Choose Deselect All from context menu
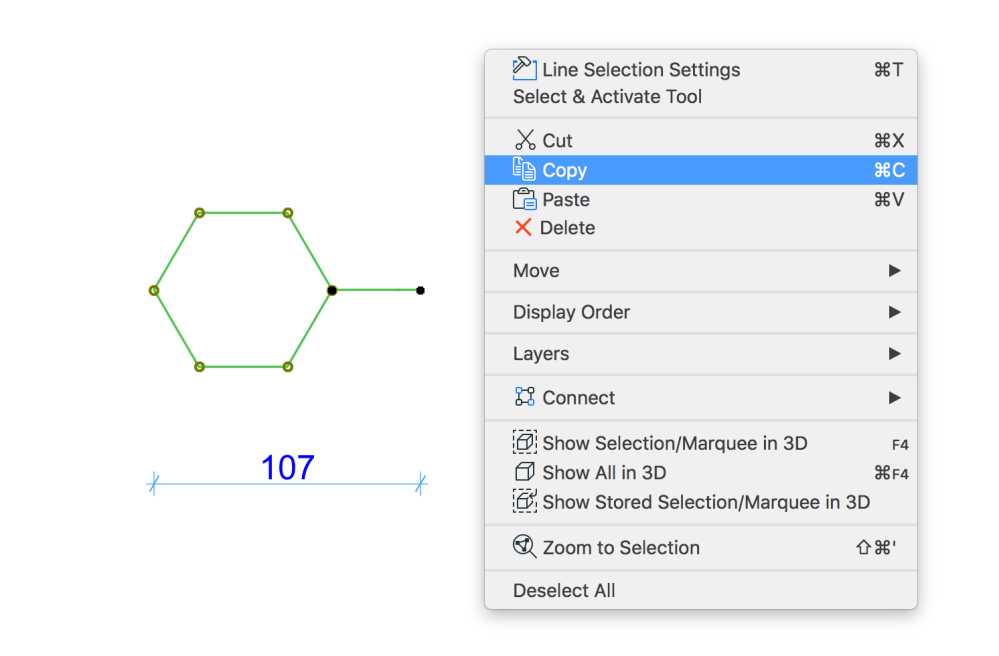 564,591
